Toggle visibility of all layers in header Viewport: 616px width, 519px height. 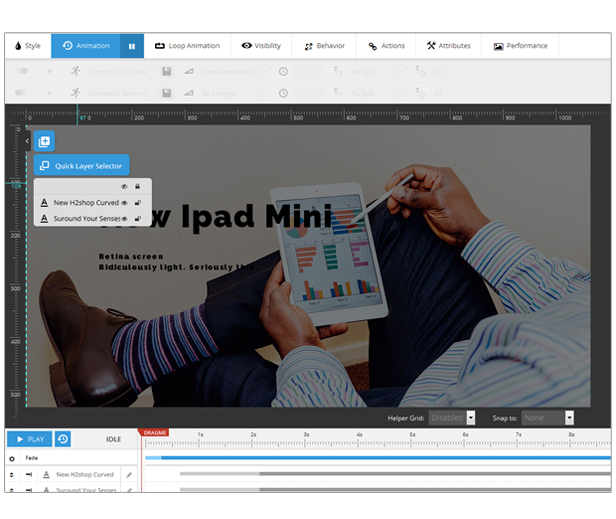[124, 187]
